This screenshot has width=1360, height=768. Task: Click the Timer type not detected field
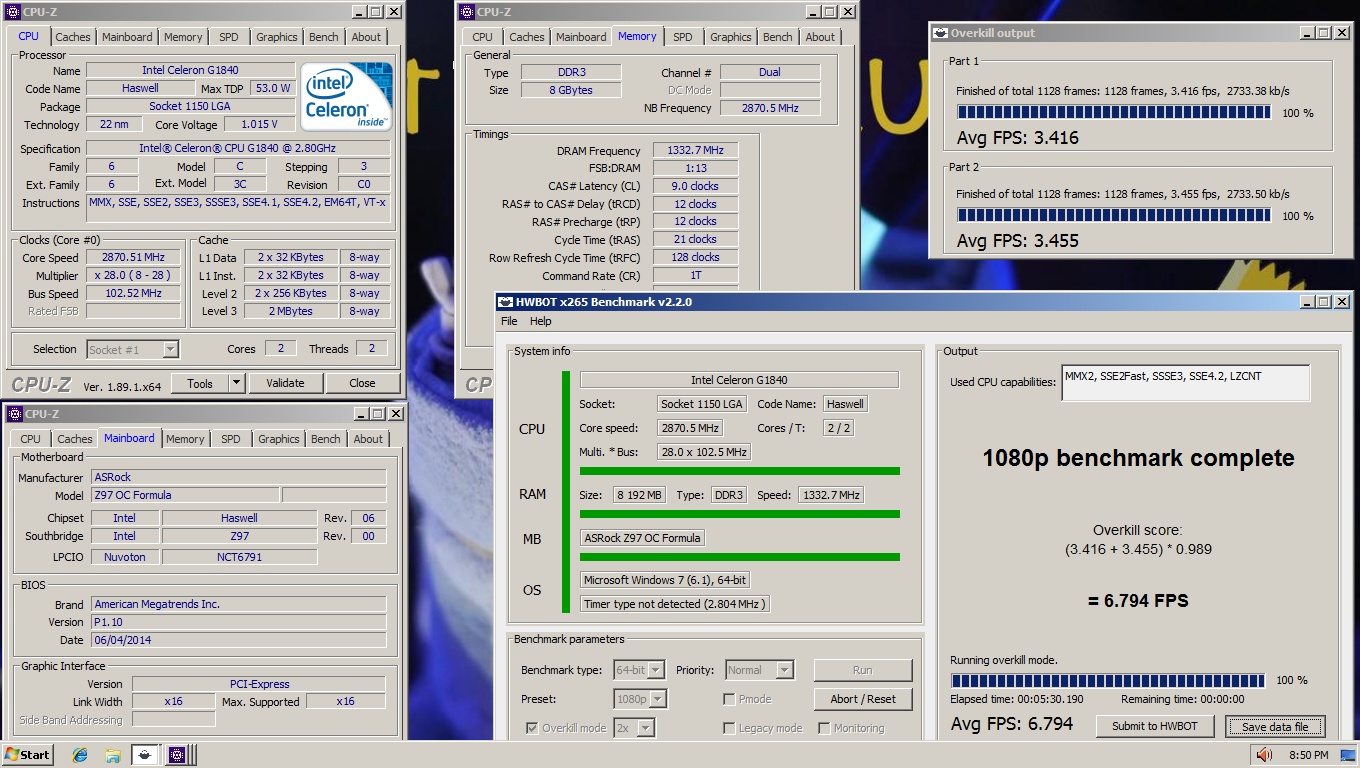675,604
